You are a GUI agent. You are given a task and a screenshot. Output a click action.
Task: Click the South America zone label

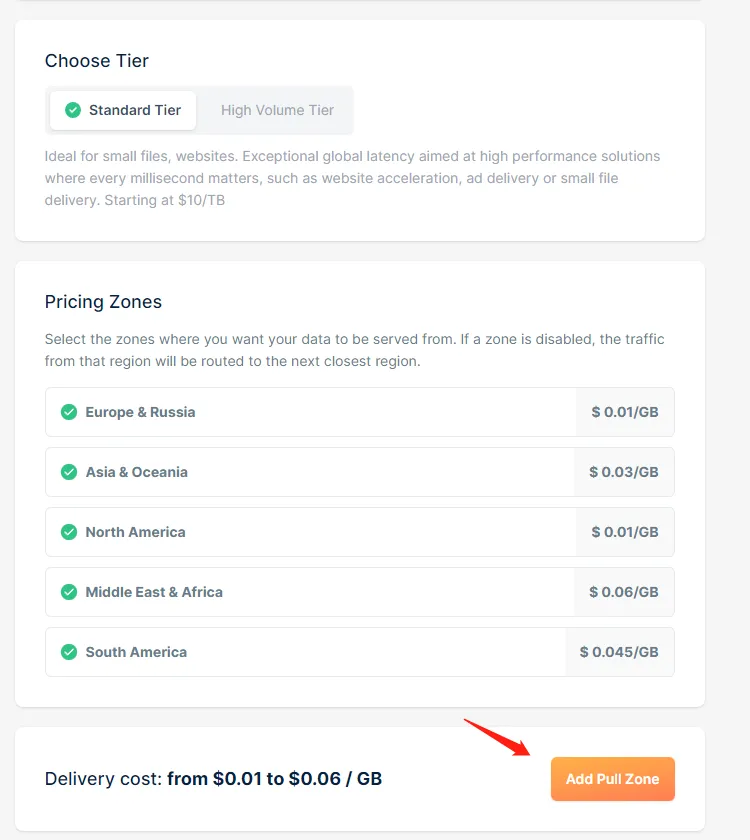point(136,652)
